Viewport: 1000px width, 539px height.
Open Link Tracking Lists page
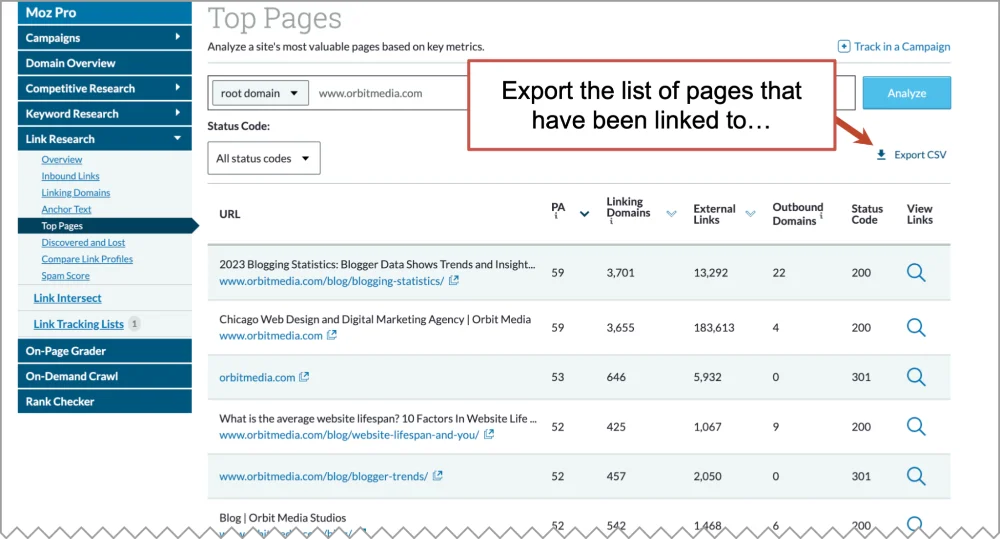click(x=78, y=324)
